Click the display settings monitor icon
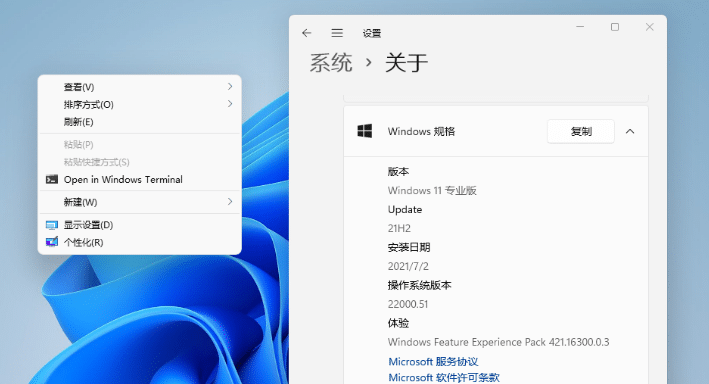This screenshot has height=384, width=709. pos(52,225)
